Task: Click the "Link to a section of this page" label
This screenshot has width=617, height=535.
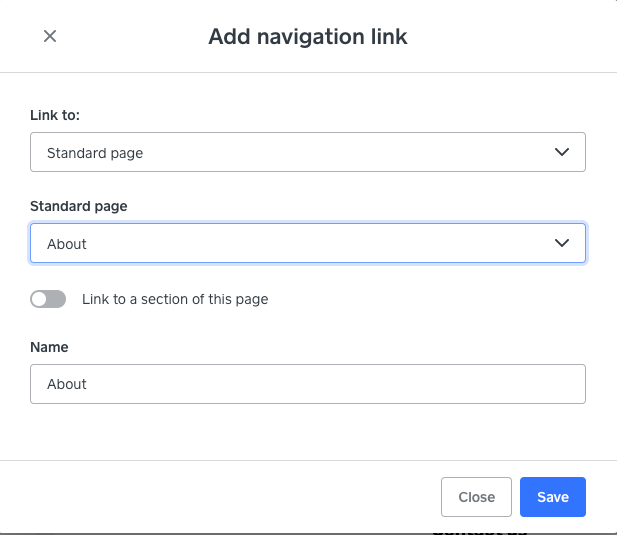Action: [175, 299]
